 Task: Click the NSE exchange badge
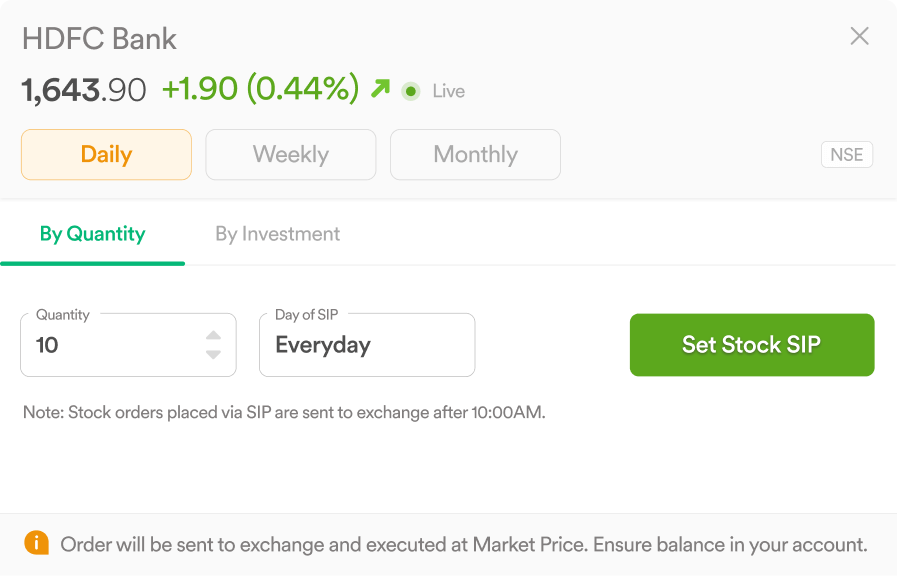pyautogui.click(x=847, y=154)
